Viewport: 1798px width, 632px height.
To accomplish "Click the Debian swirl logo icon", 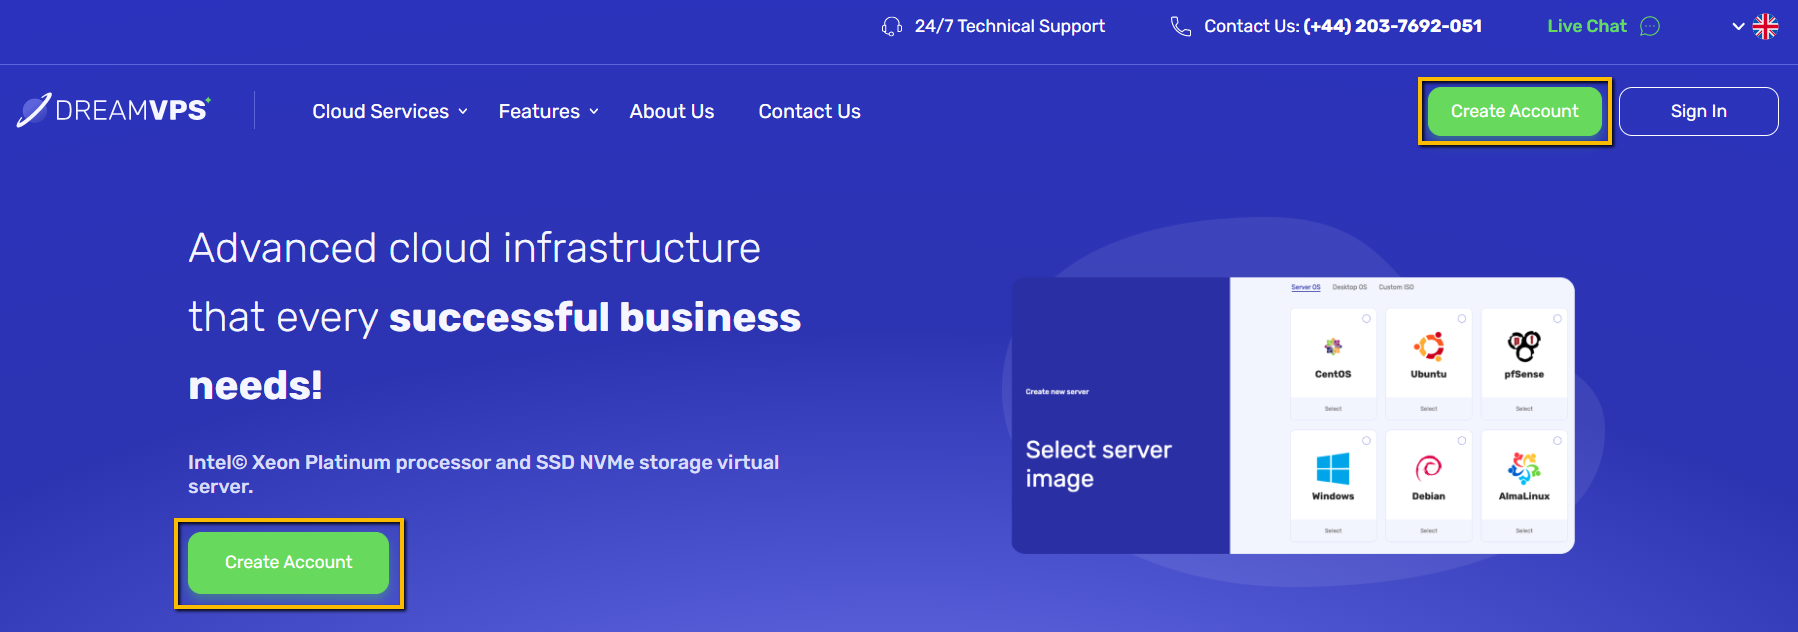I will pos(1428,468).
